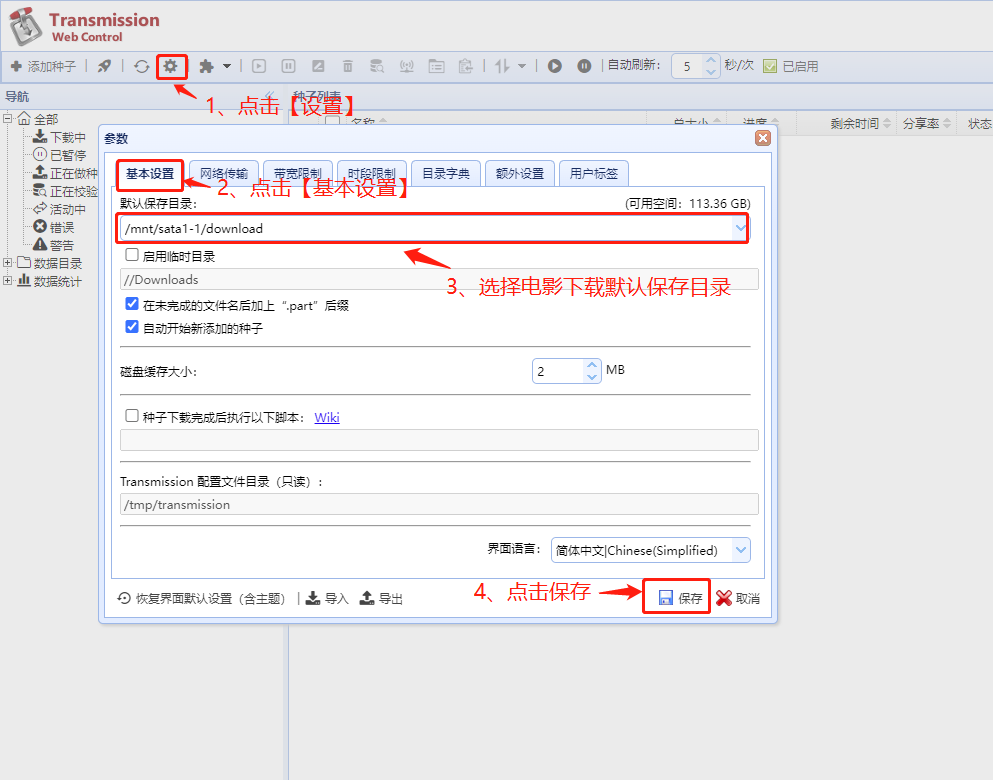
Task: Toggle the ".part" suffix checkbox
Action: click(x=132, y=304)
